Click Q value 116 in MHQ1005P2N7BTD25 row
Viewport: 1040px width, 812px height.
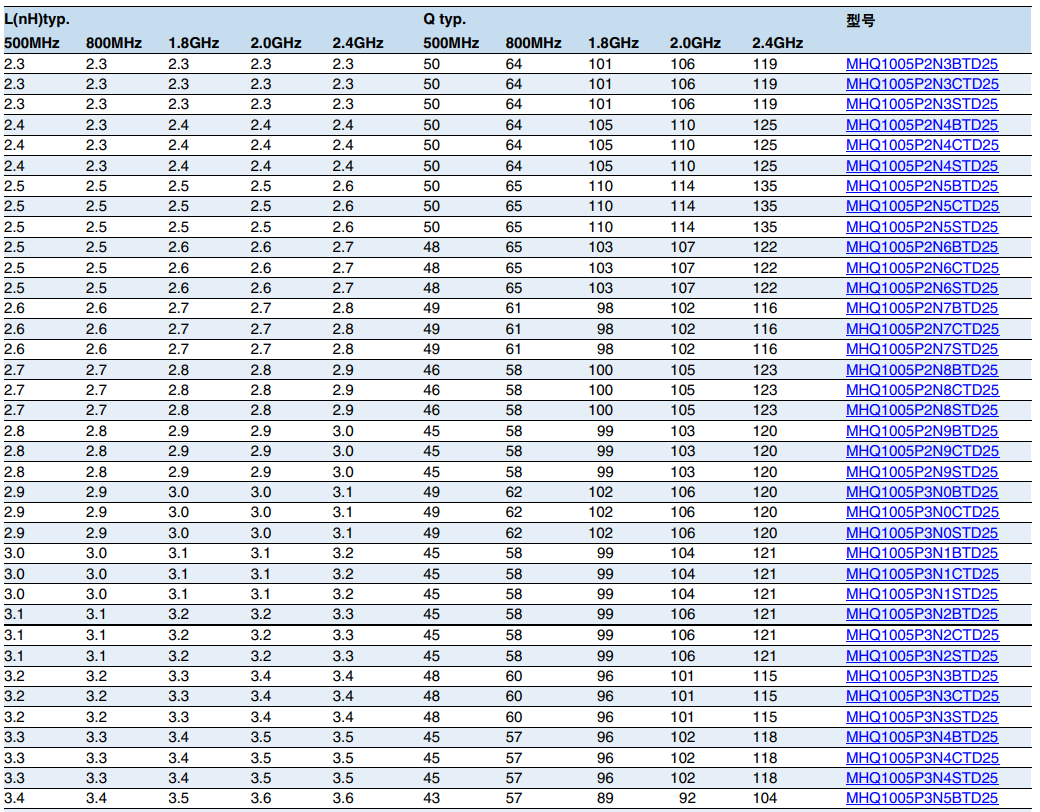(x=765, y=308)
